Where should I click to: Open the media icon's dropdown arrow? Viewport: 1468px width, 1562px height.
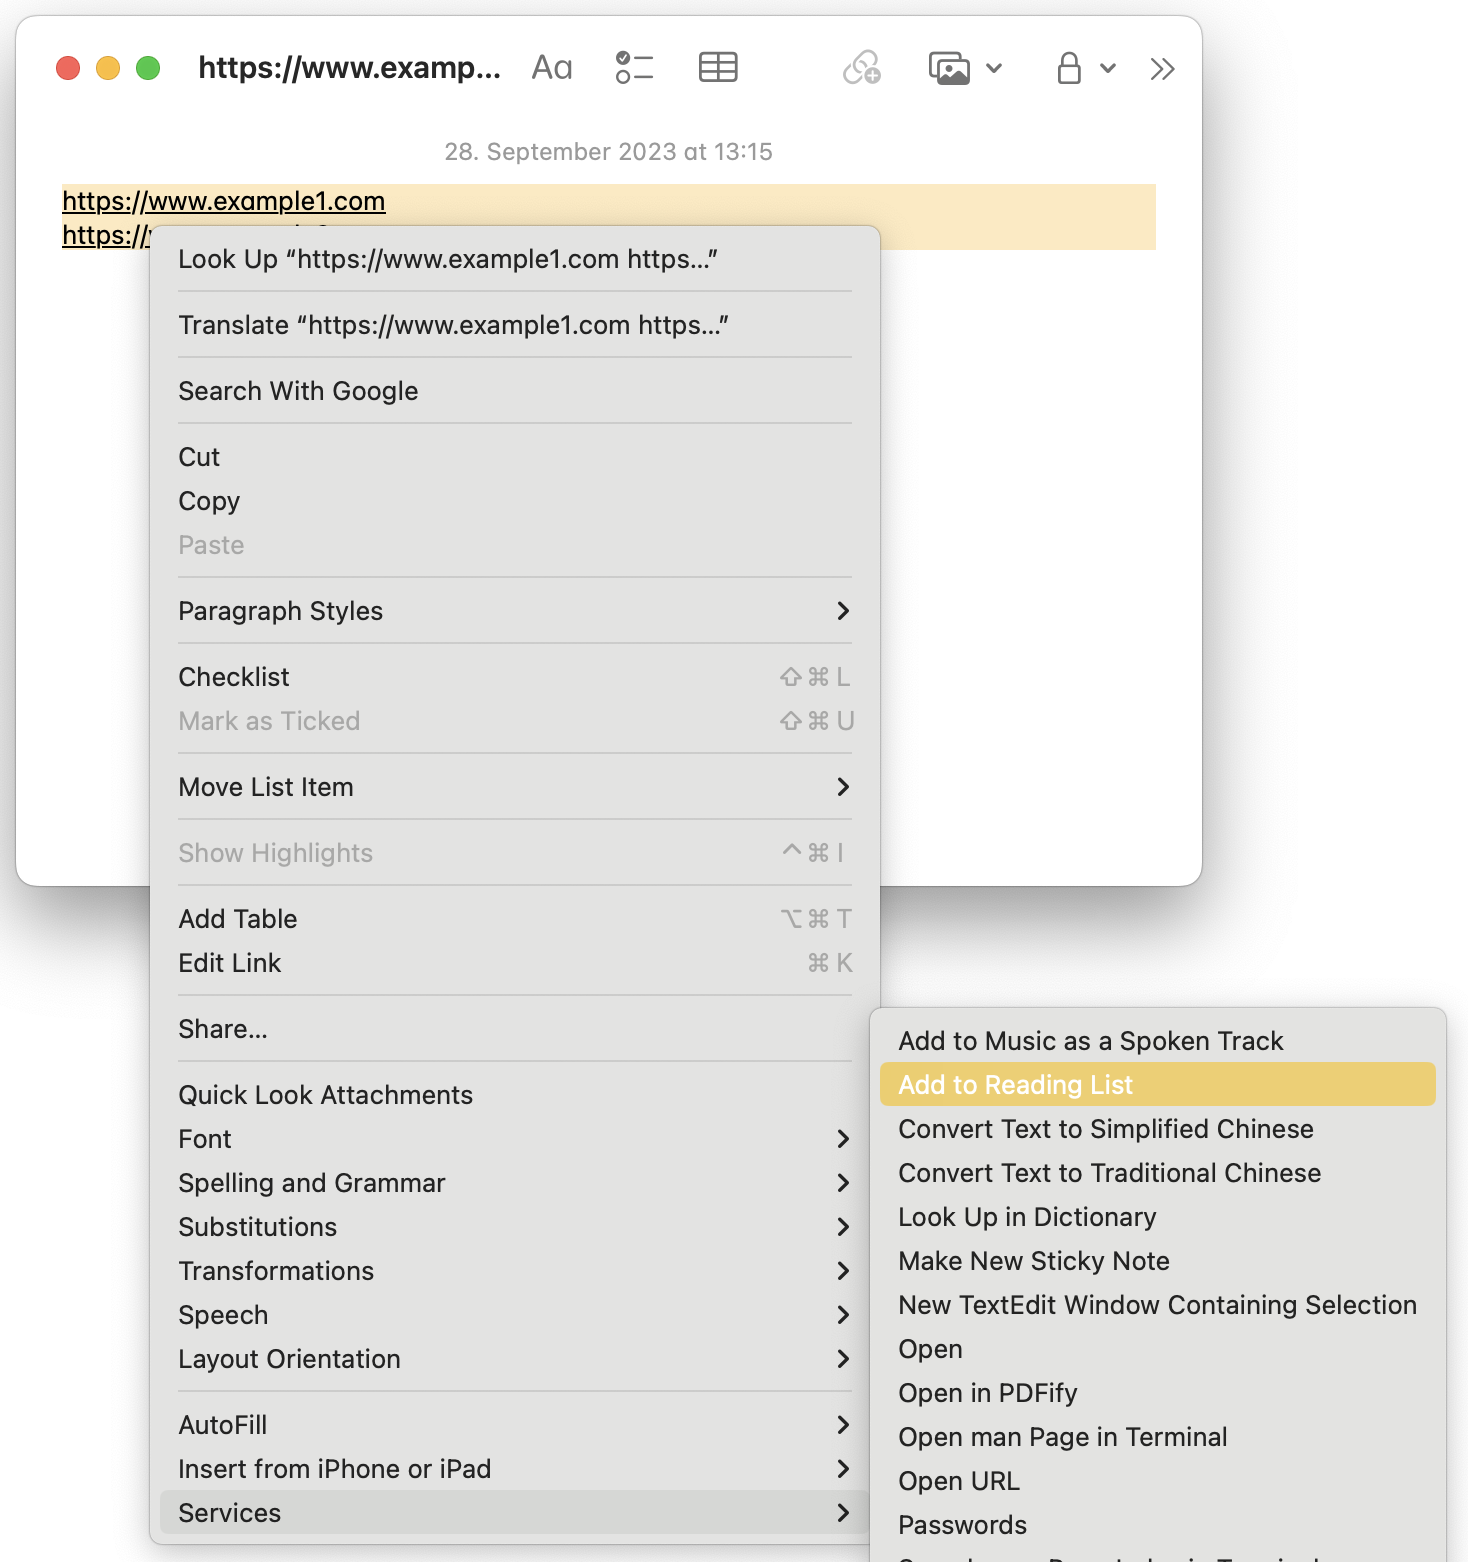[x=994, y=69]
